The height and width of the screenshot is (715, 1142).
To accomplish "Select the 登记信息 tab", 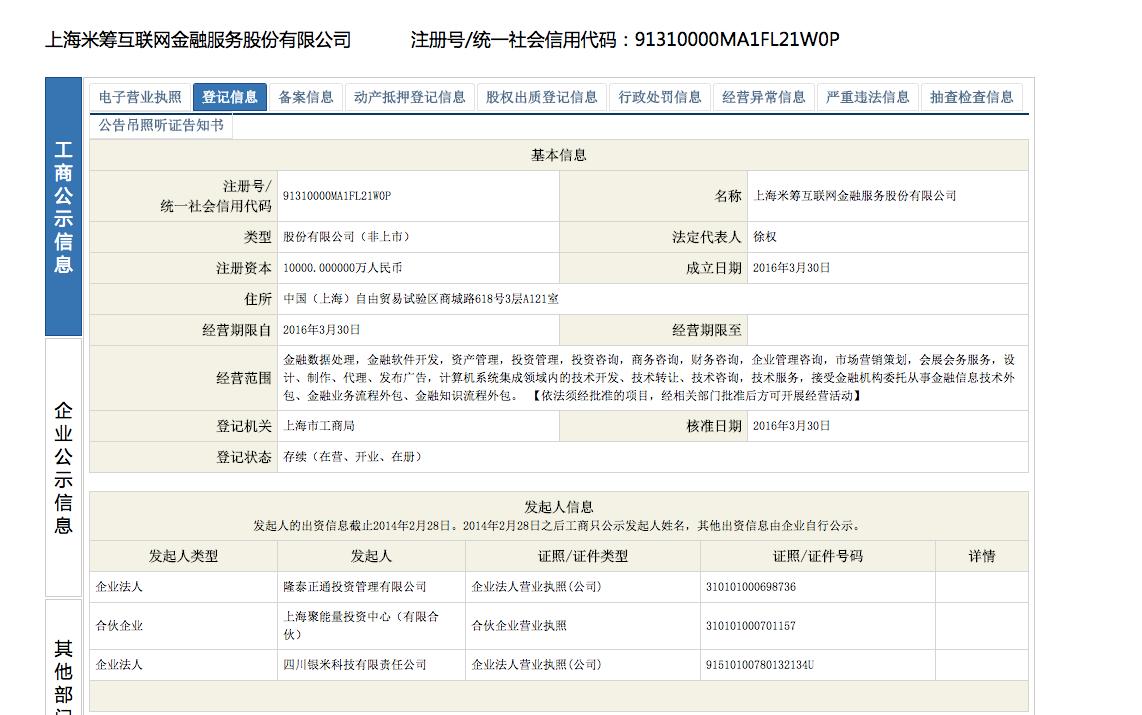I will [x=229, y=97].
